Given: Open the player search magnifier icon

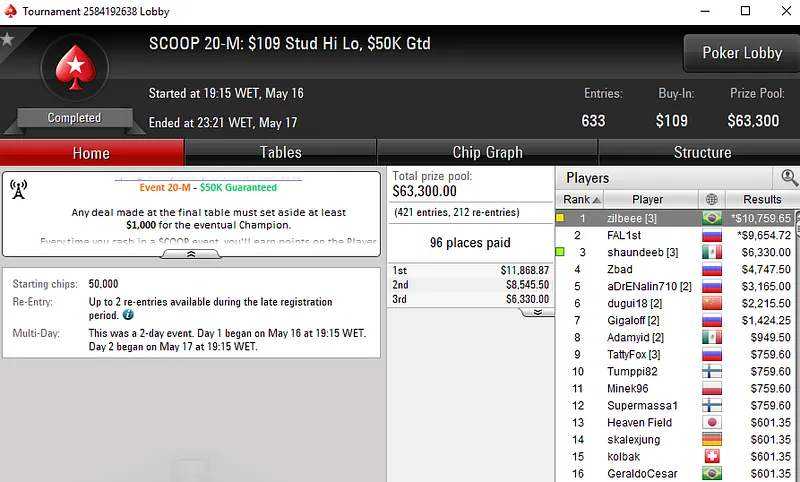Looking at the screenshot, I should point(789,177).
